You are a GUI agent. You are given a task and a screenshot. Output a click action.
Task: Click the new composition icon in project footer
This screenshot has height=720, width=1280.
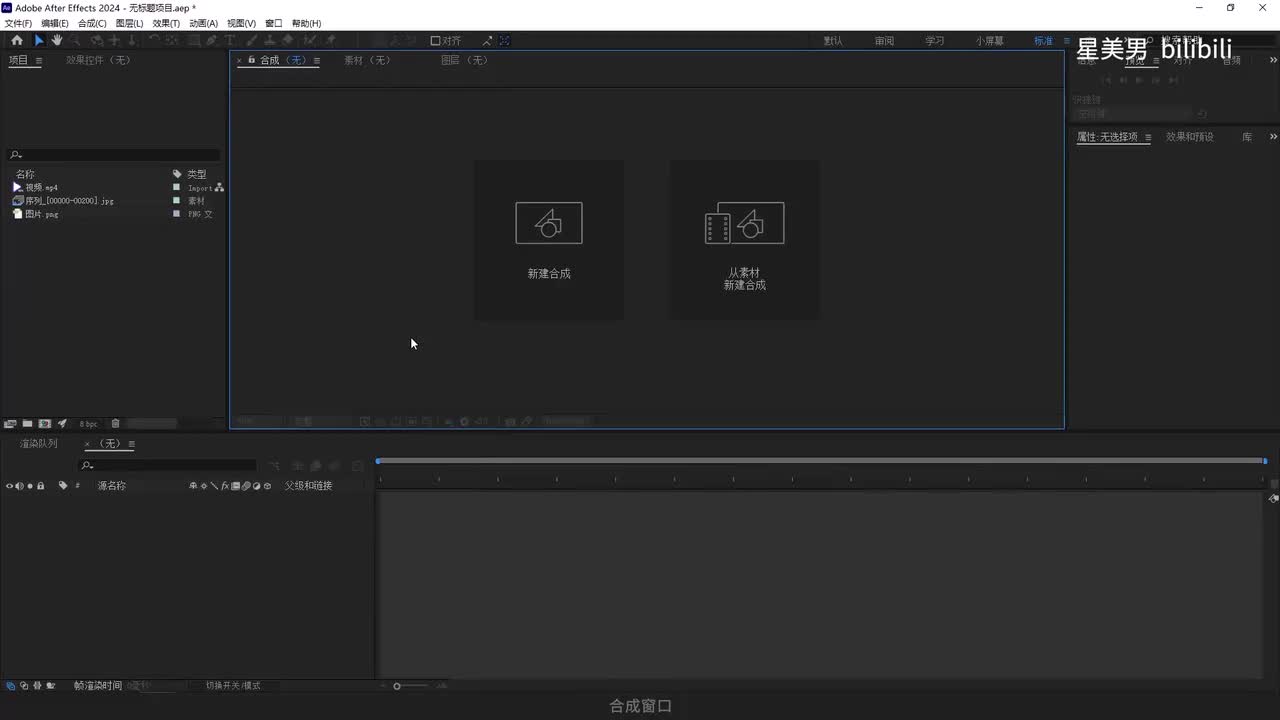point(45,424)
